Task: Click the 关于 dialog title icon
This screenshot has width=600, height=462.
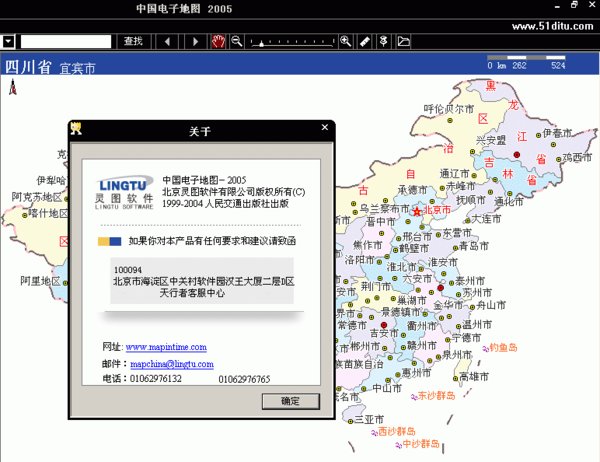Action: pyautogui.click(x=76, y=128)
